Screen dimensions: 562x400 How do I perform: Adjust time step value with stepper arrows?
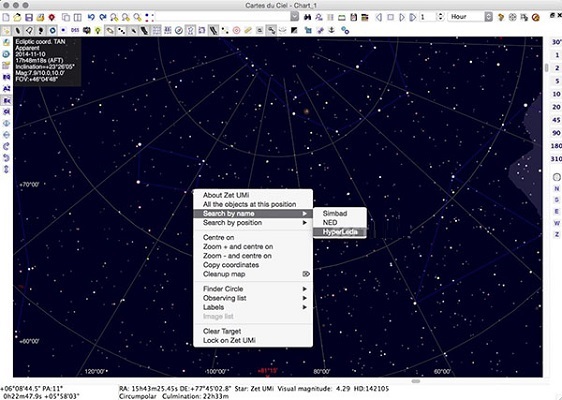pos(441,17)
